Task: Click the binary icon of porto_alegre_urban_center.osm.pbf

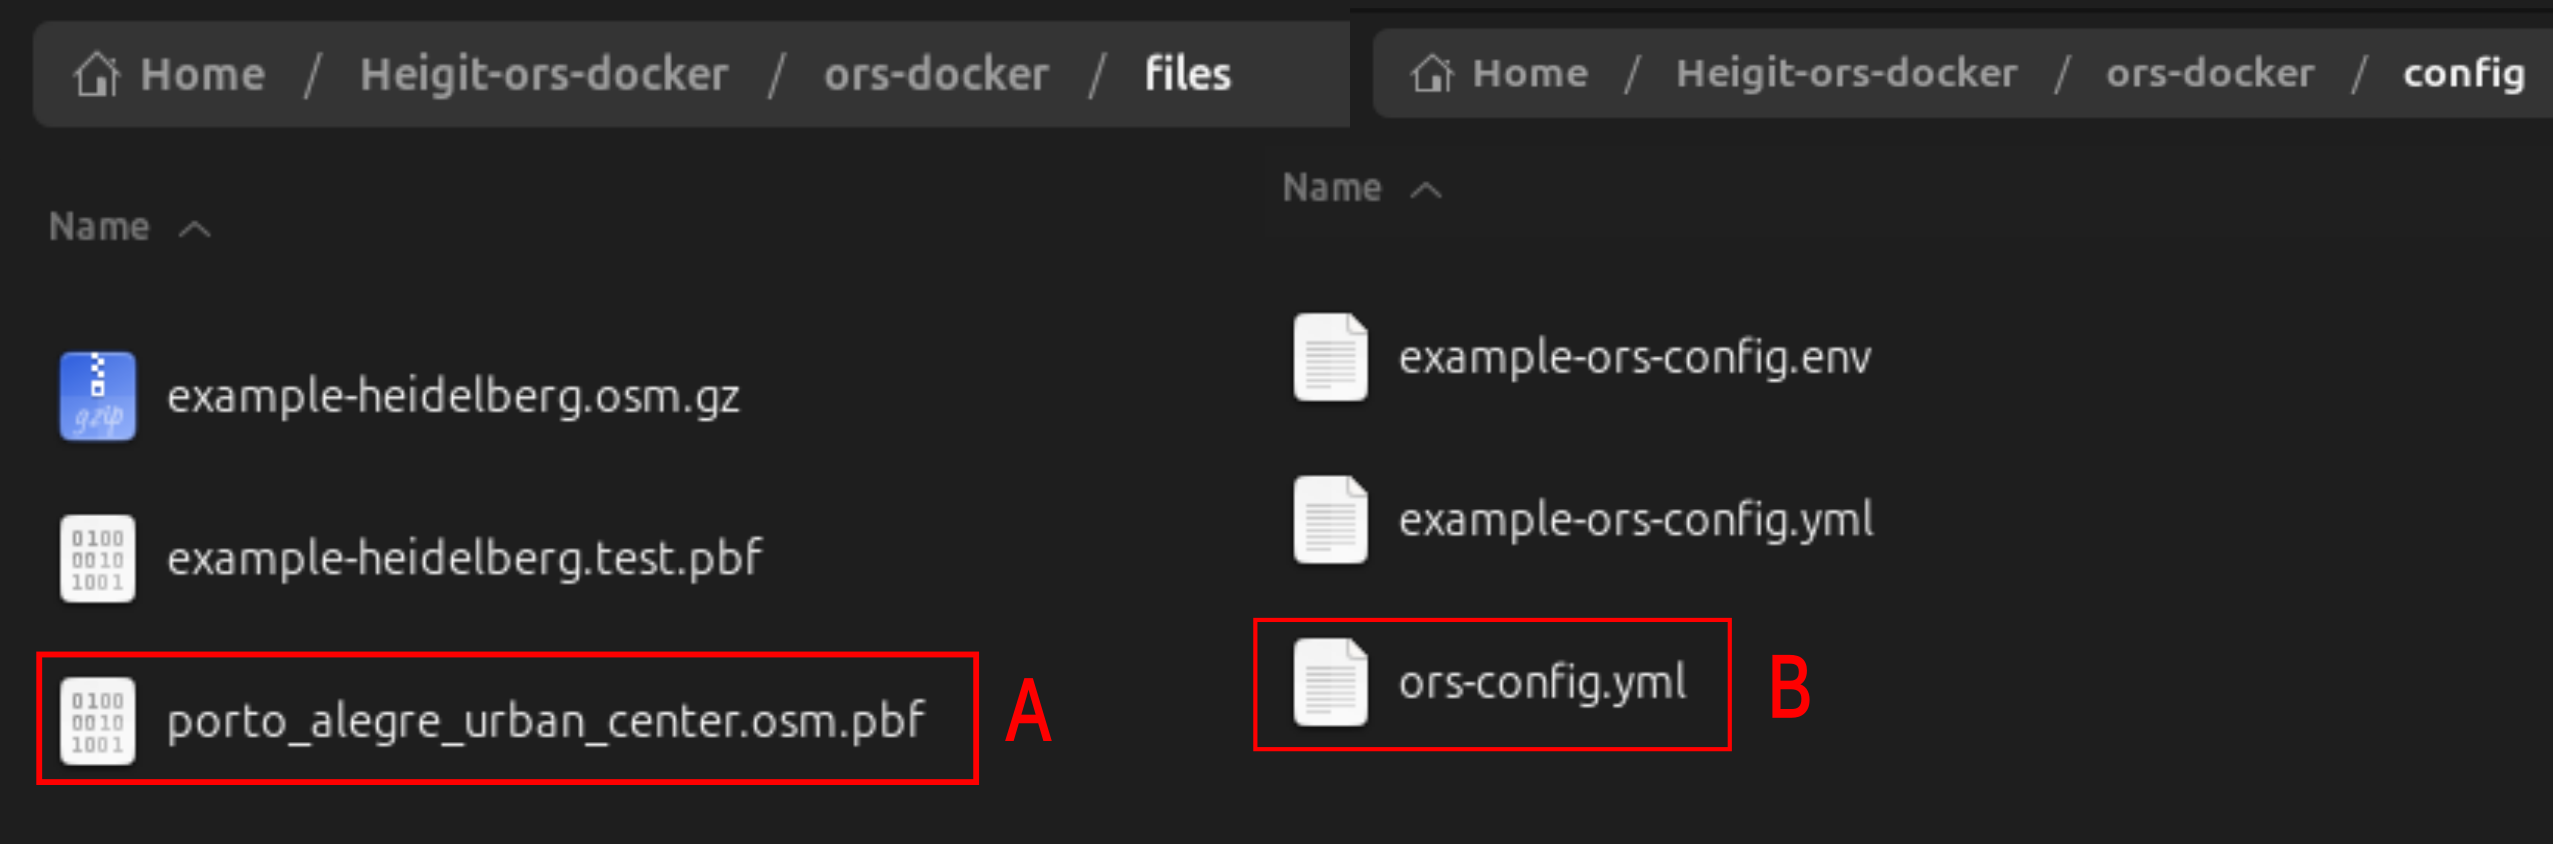Action: click(97, 720)
